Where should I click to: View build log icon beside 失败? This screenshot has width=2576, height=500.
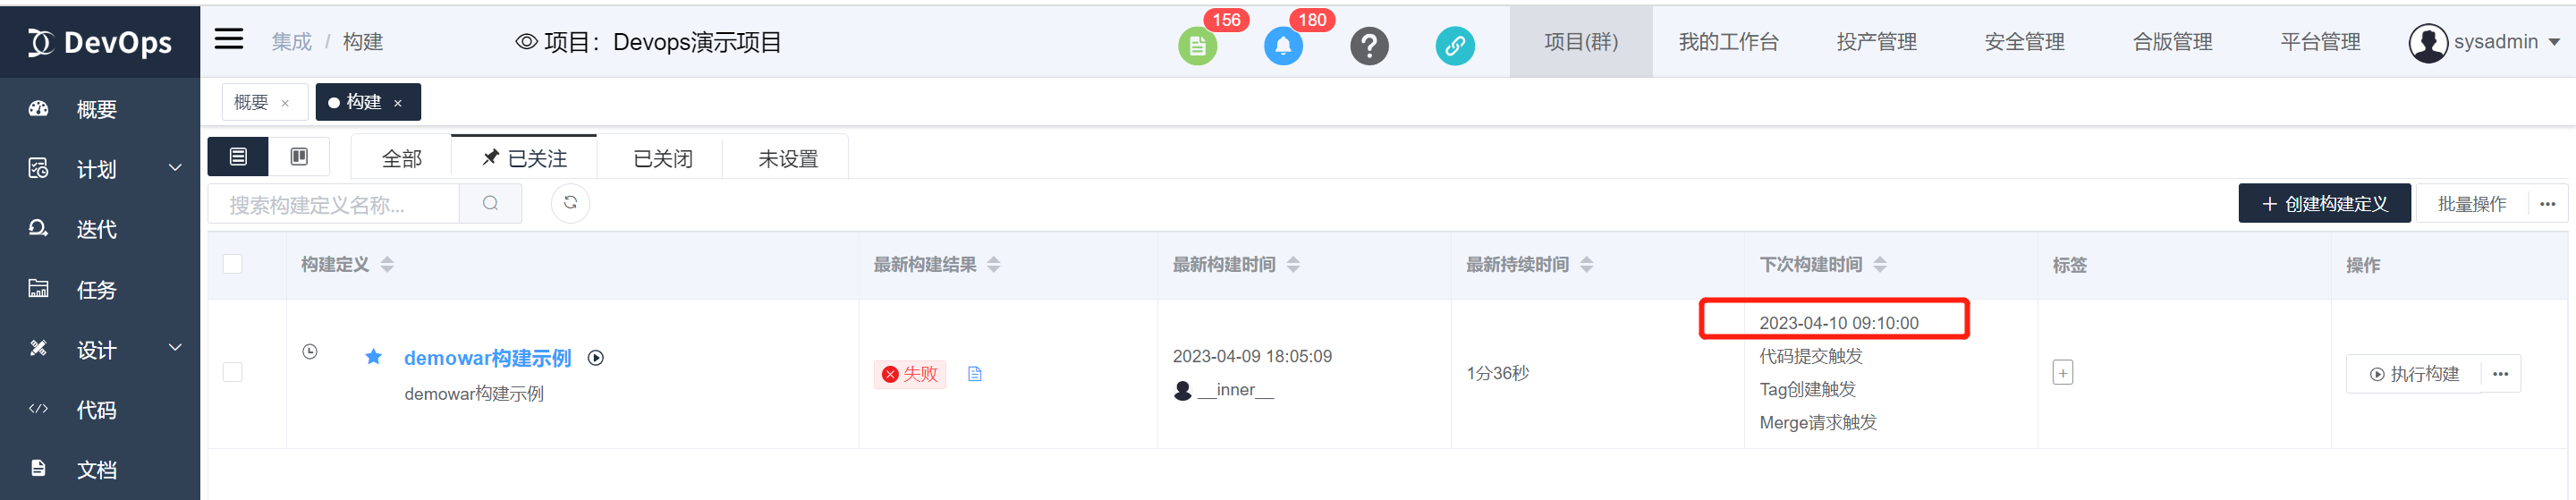[975, 374]
